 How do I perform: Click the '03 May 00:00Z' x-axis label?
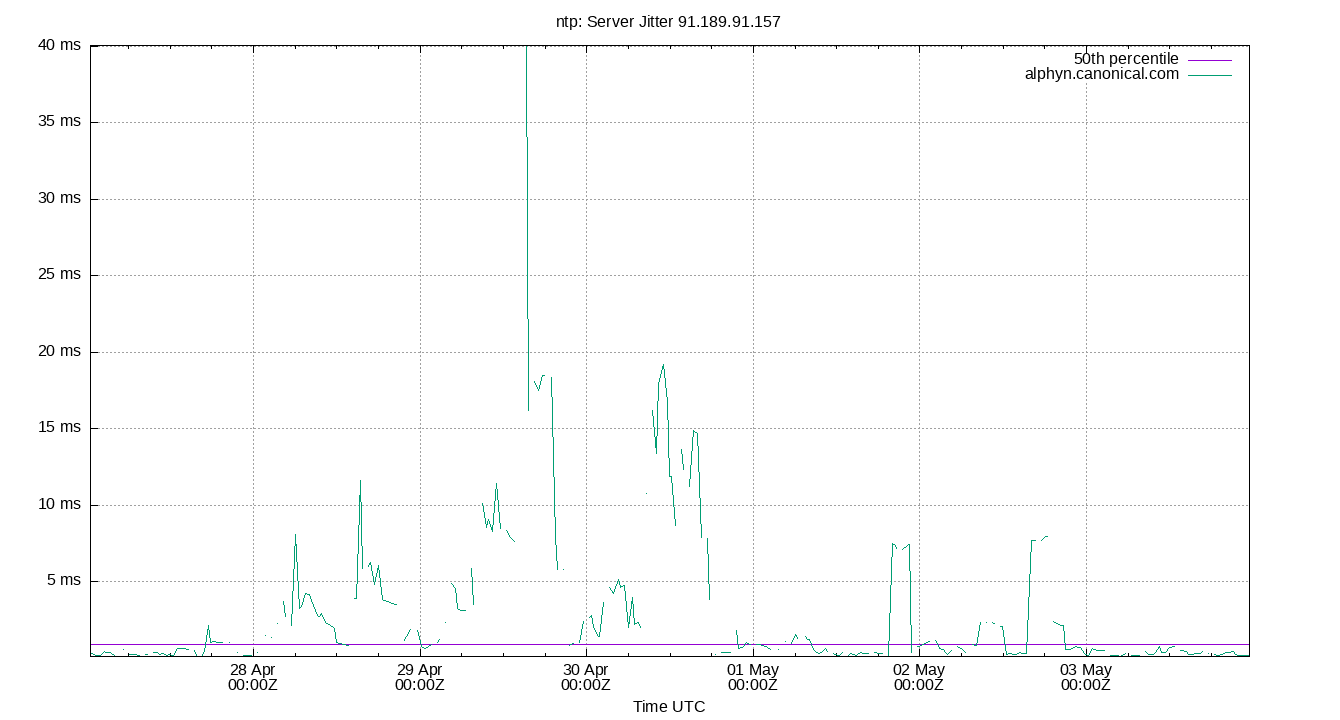pos(1086,677)
